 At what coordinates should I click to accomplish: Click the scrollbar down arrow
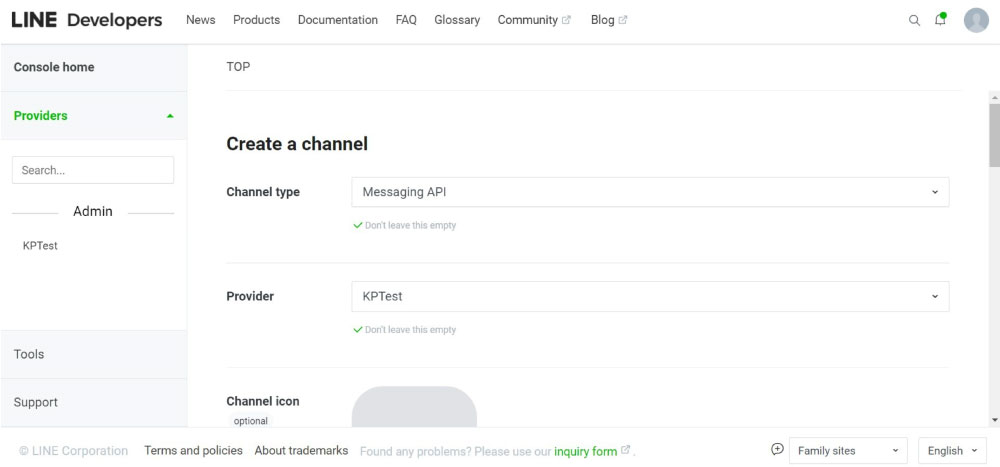click(994, 420)
